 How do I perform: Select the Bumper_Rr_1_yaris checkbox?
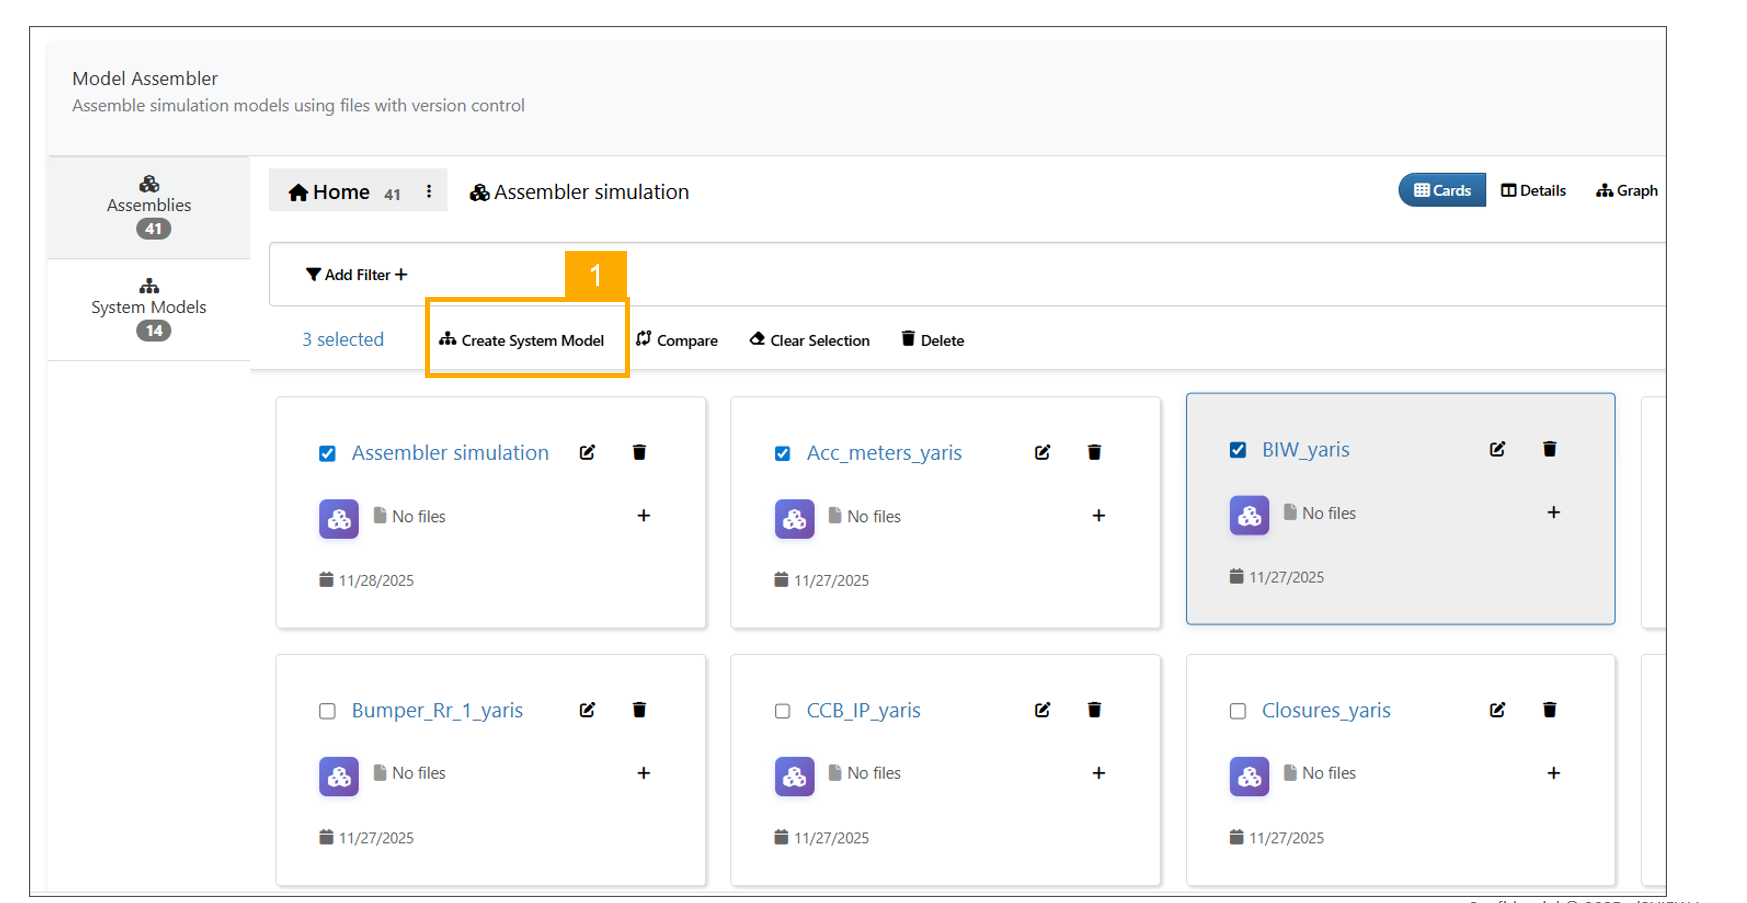pyautogui.click(x=327, y=711)
